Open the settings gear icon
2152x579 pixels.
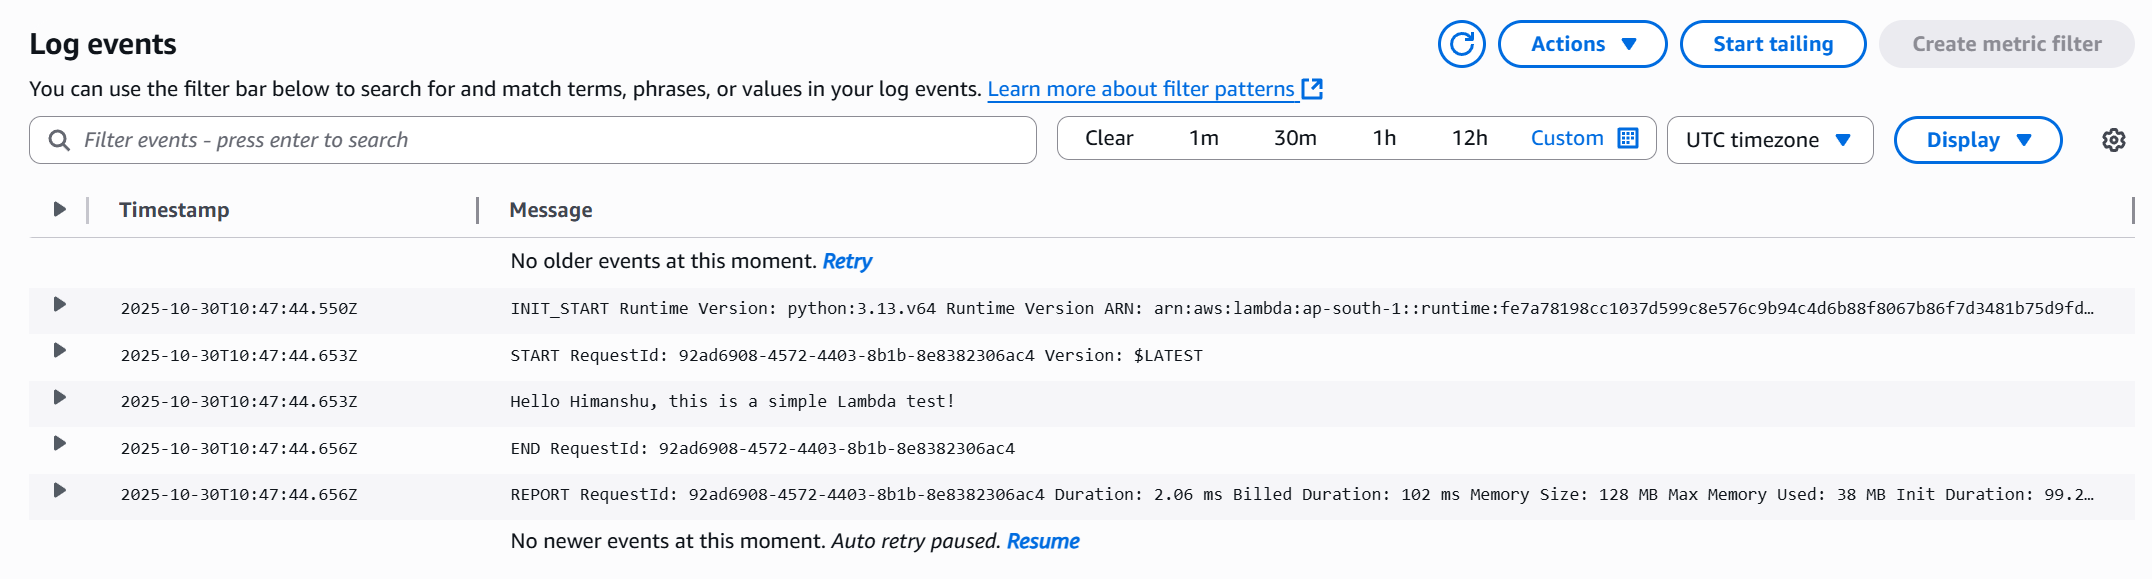click(2113, 140)
